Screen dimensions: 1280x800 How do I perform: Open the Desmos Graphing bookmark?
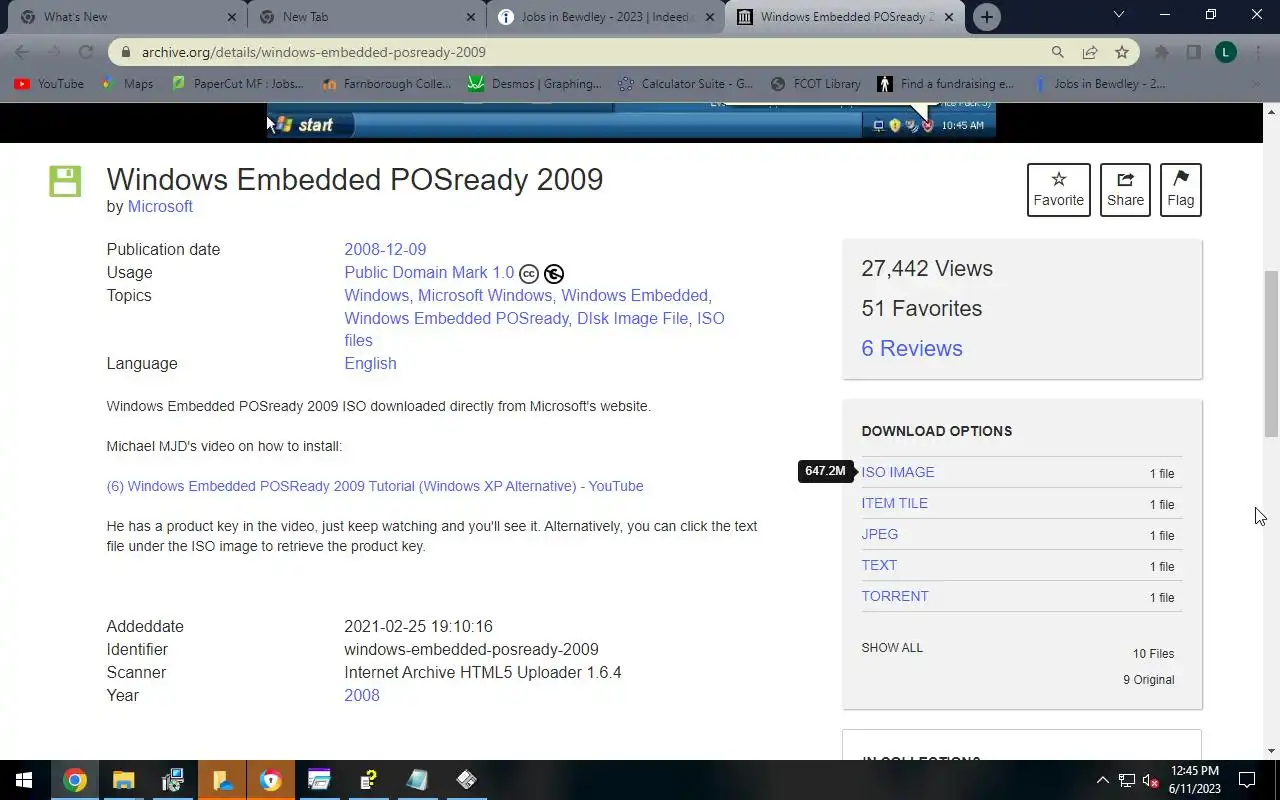click(x=536, y=84)
